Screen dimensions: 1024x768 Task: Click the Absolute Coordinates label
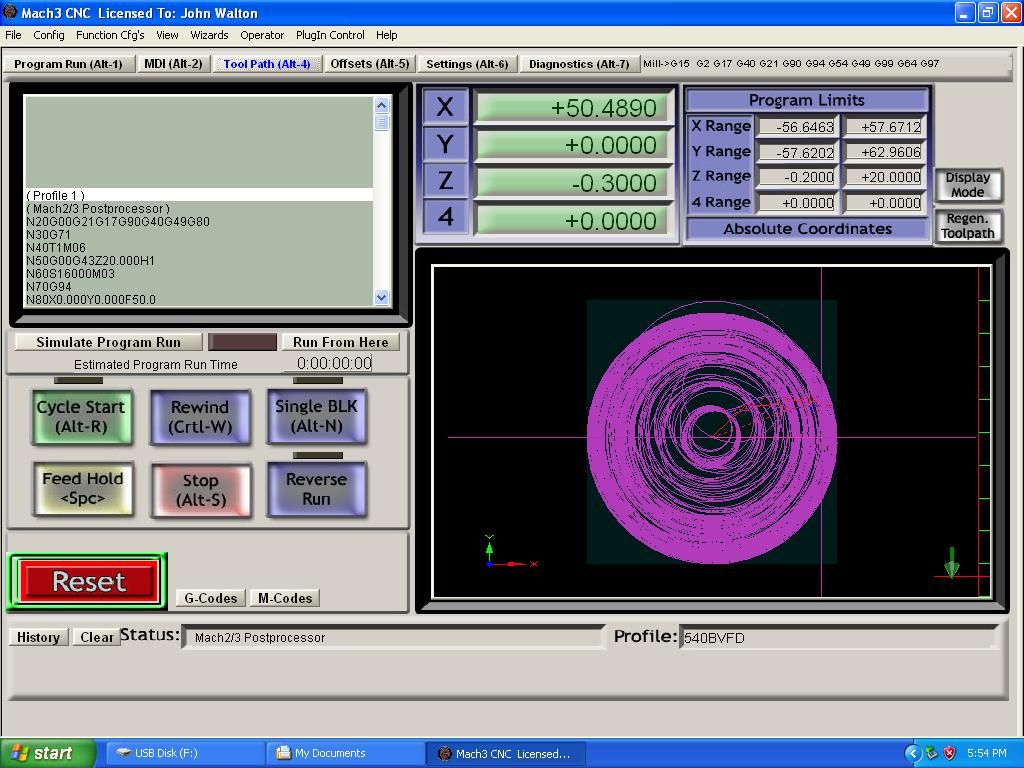[x=807, y=229]
